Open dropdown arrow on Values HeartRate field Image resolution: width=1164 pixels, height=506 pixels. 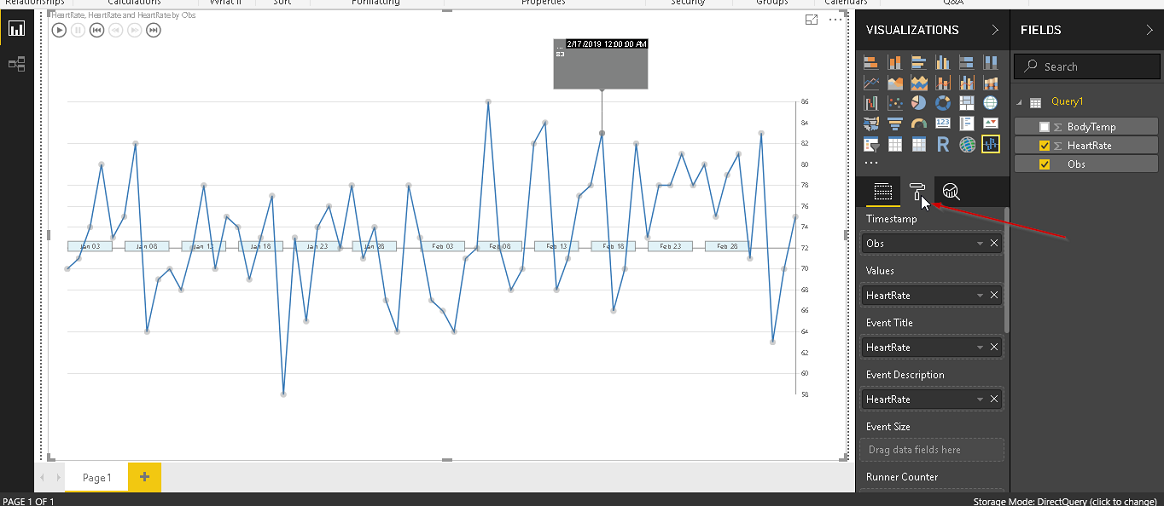click(x=980, y=295)
